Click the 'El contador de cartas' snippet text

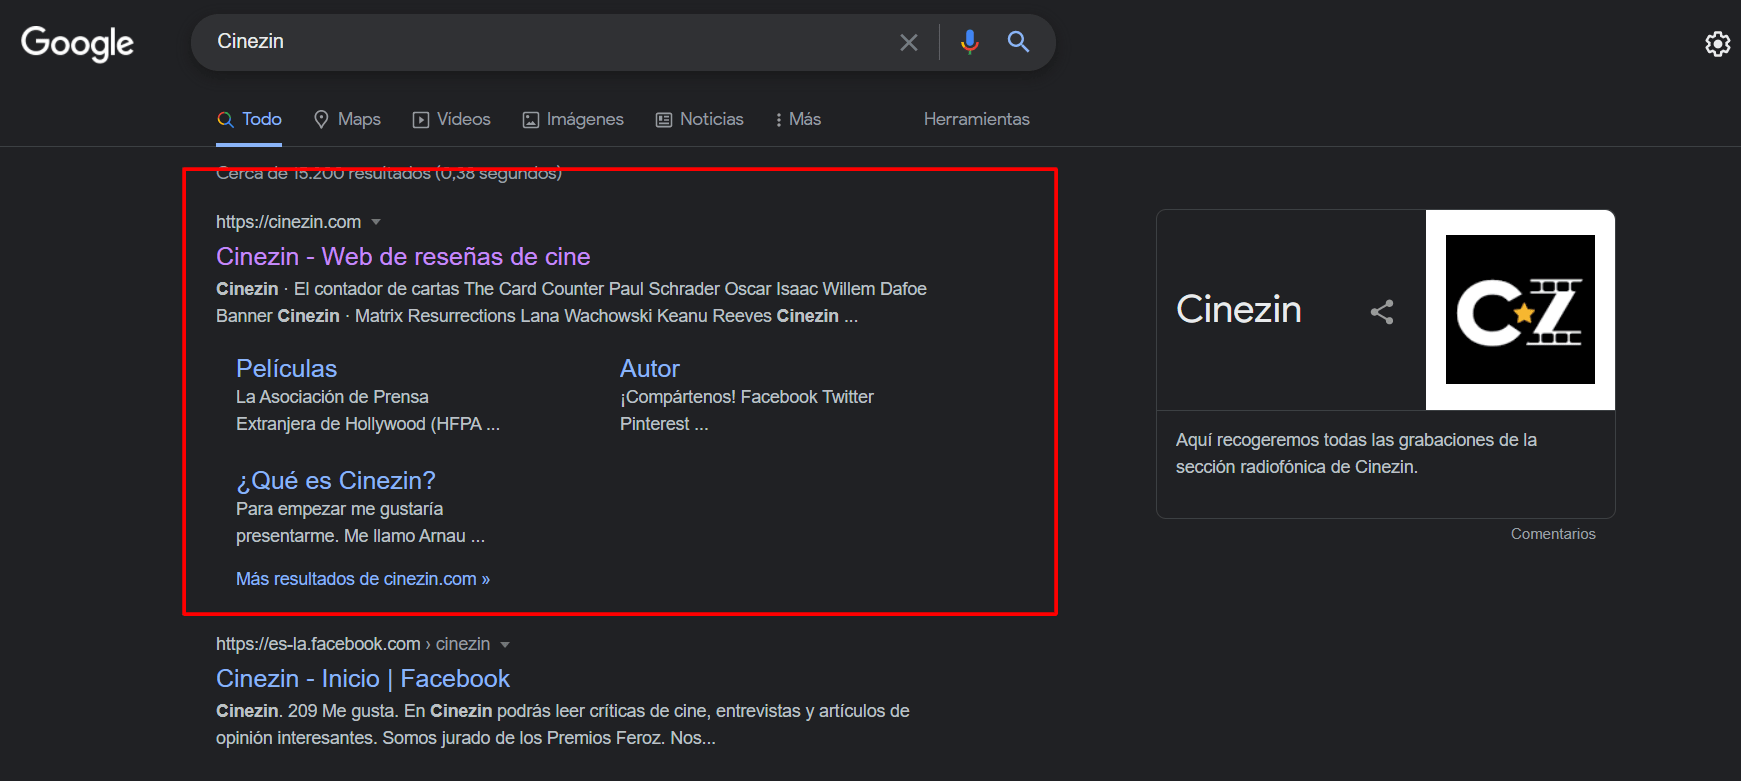click(x=571, y=302)
